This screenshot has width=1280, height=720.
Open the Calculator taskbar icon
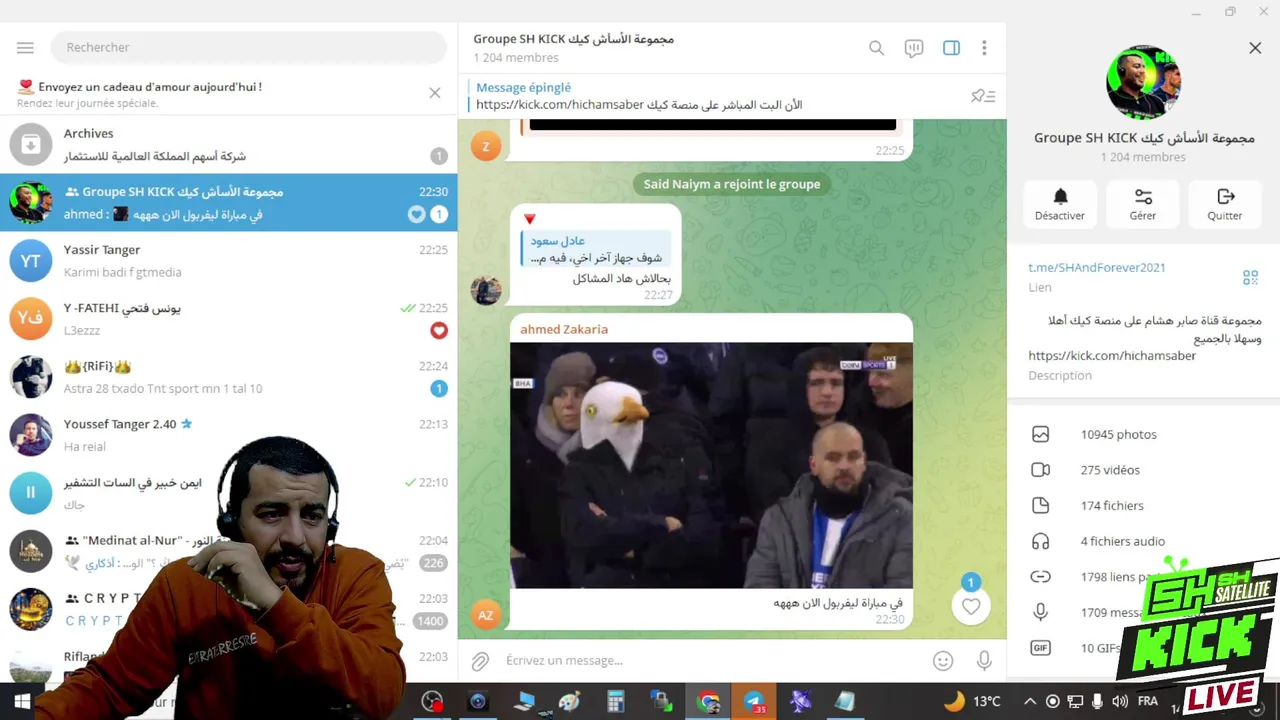(x=615, y=702)
